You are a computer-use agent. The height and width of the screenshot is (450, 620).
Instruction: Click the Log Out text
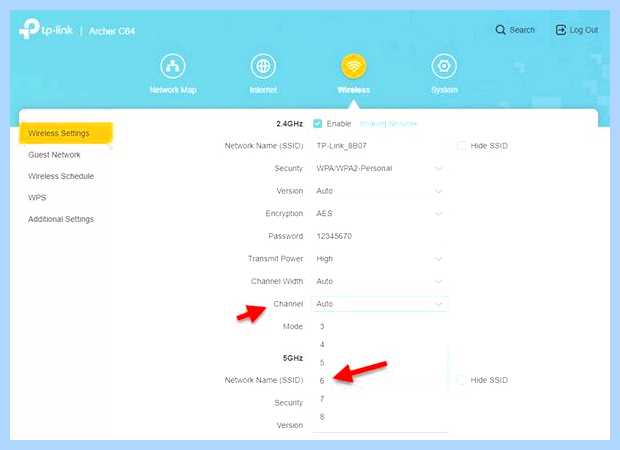pyautogui.click(x=584, y=30)
